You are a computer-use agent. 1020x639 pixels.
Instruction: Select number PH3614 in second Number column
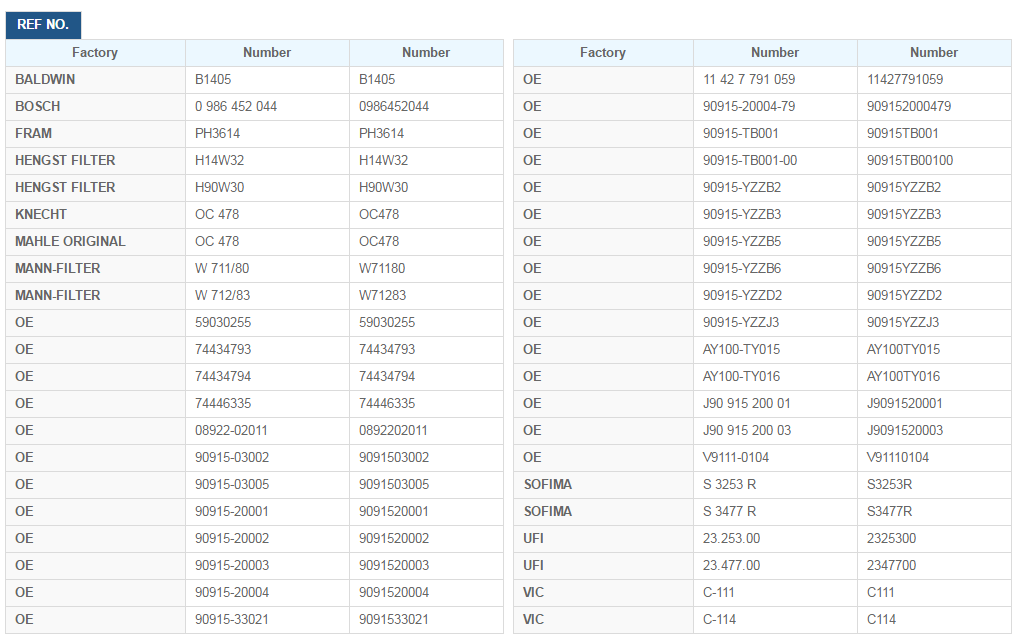click(381, 133)
